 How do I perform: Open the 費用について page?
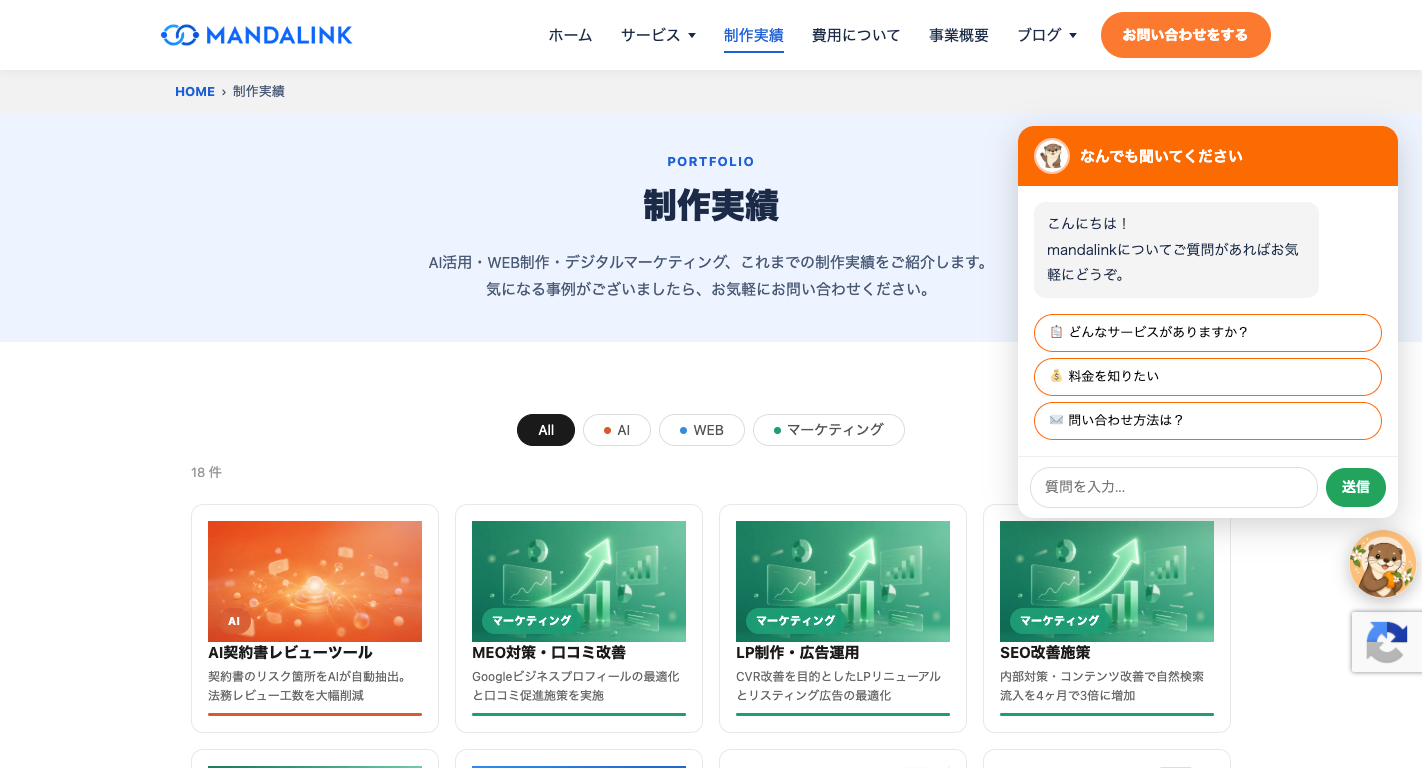point(856,35)
